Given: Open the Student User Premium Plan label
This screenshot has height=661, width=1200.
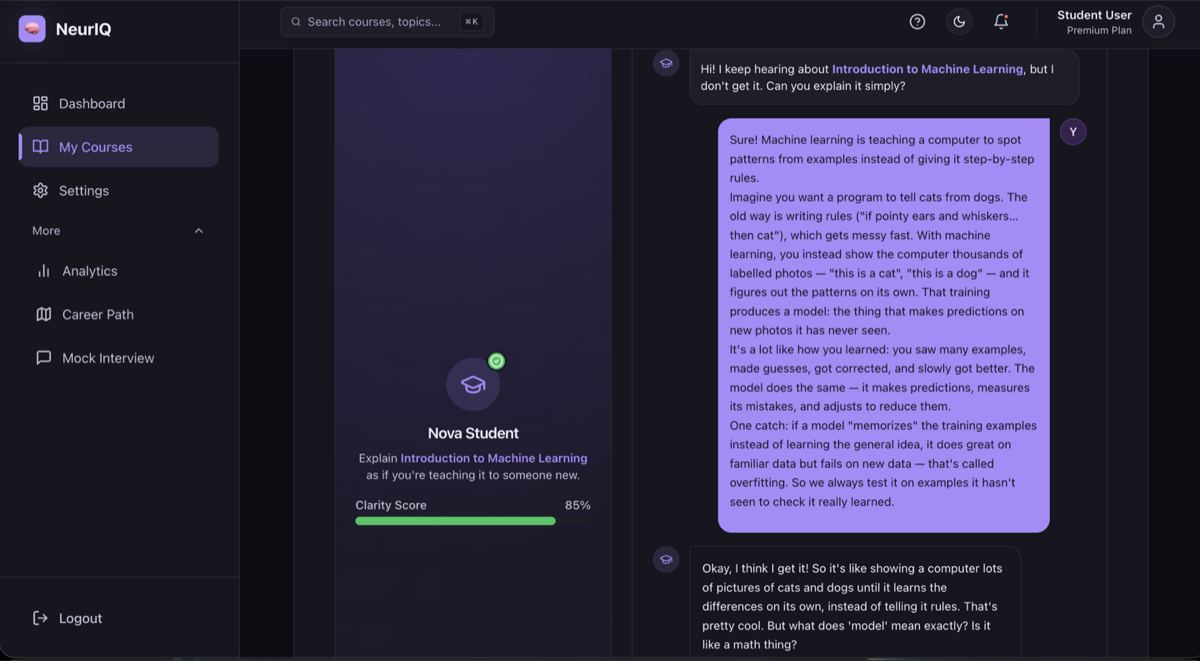Looking at the screenshot, I should [x=1094, y=22].
